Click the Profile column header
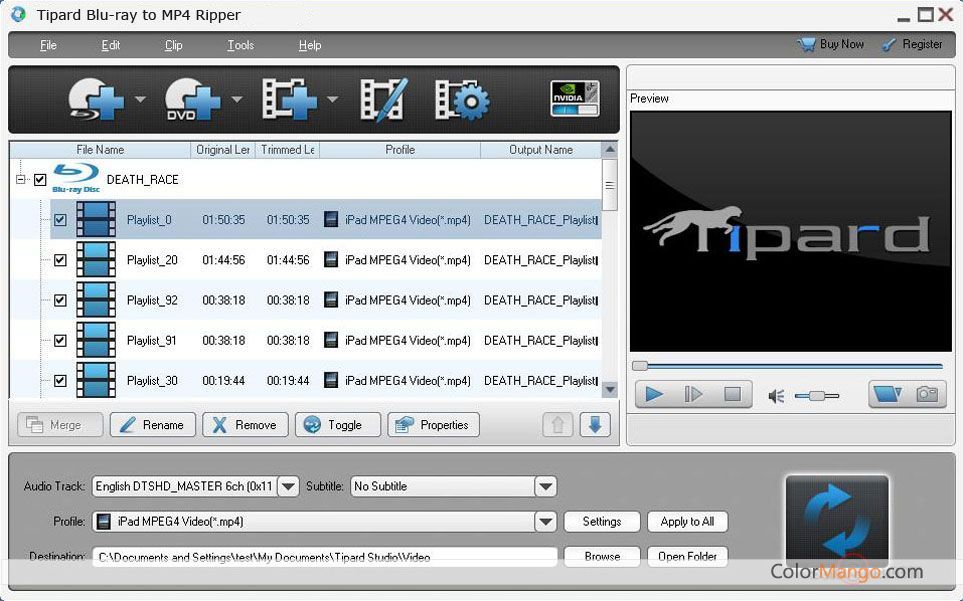Image resolution: width=963 pixels, height=601 pixels. (x=400, y=150)
